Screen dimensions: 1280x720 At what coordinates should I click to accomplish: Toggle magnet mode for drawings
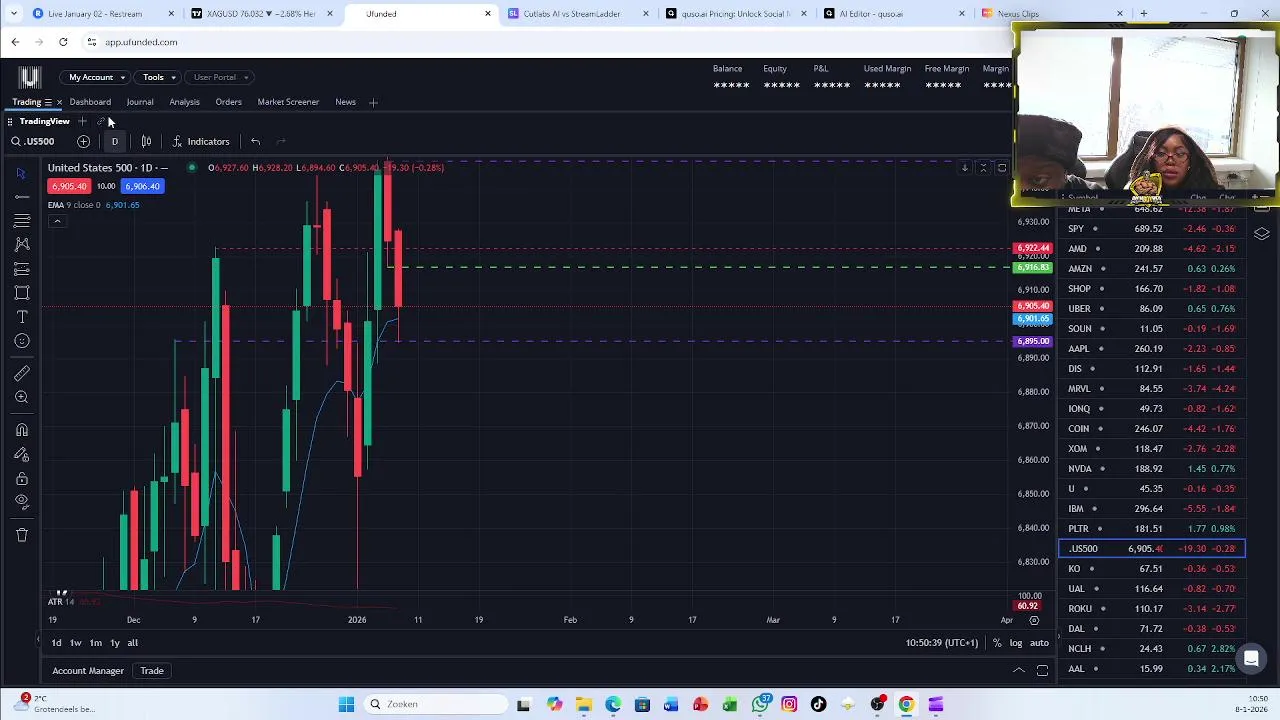pos(21,430)
